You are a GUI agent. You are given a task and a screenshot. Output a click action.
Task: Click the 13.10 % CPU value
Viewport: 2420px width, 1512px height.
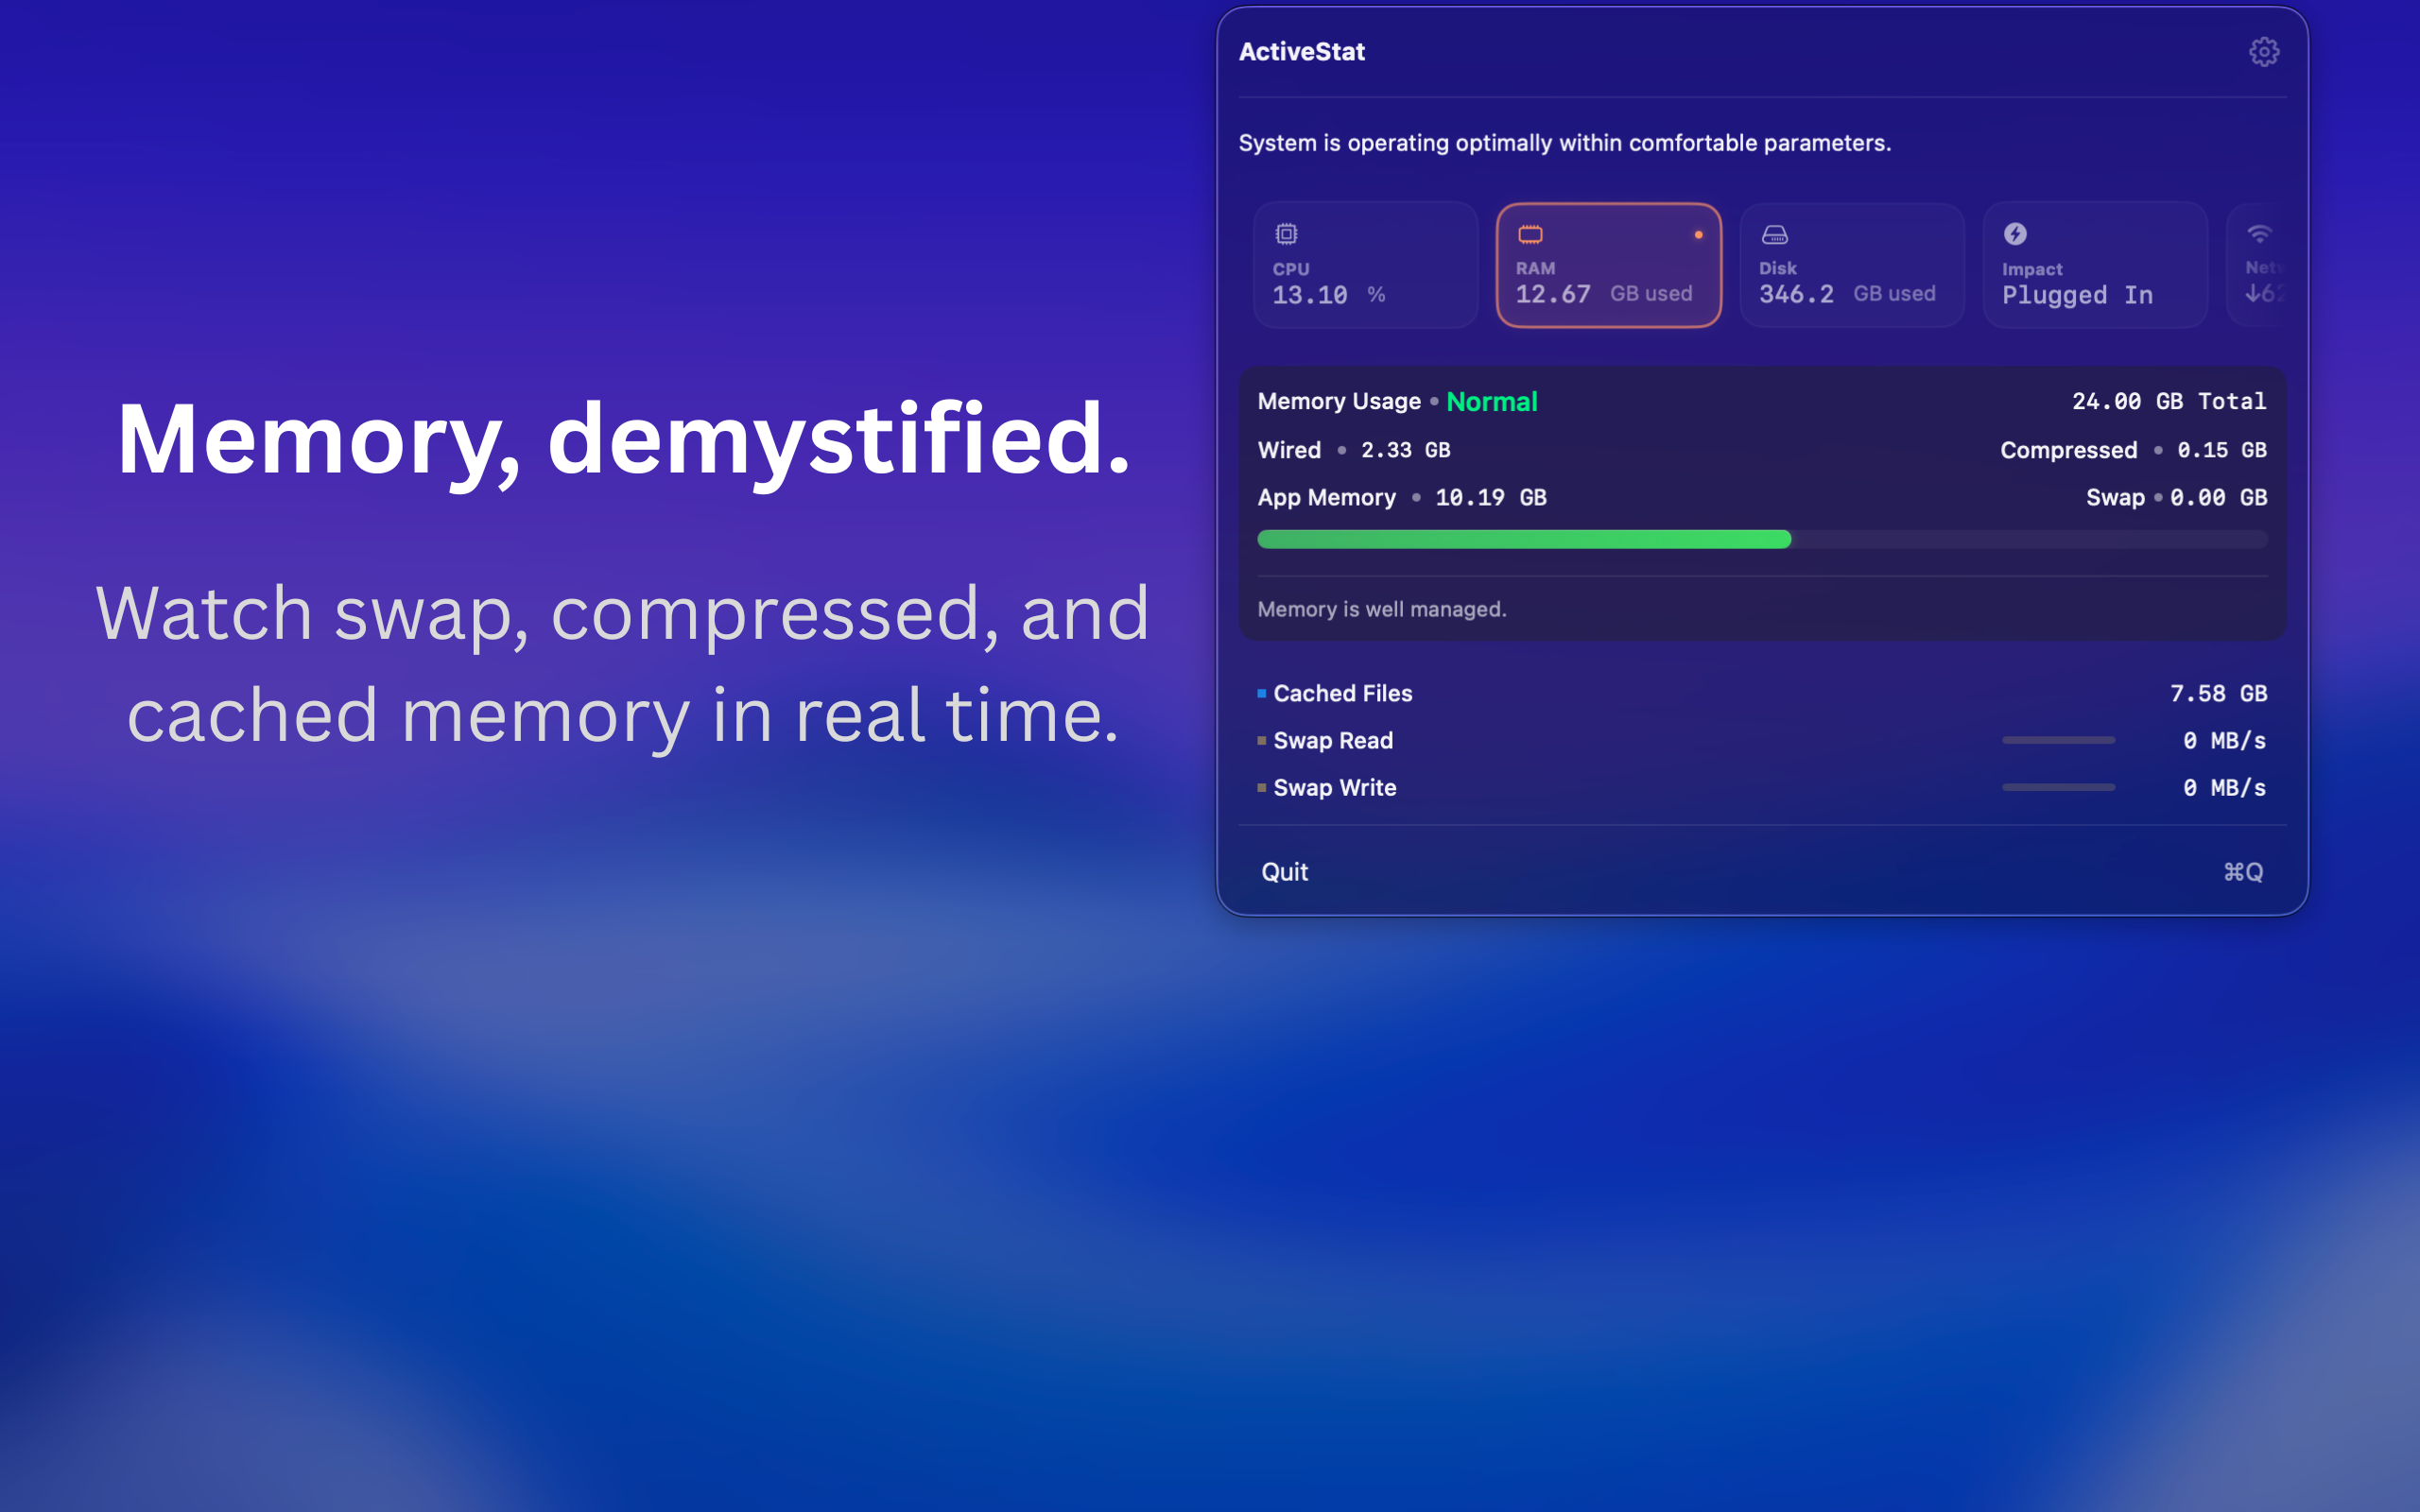point(1328,295)
